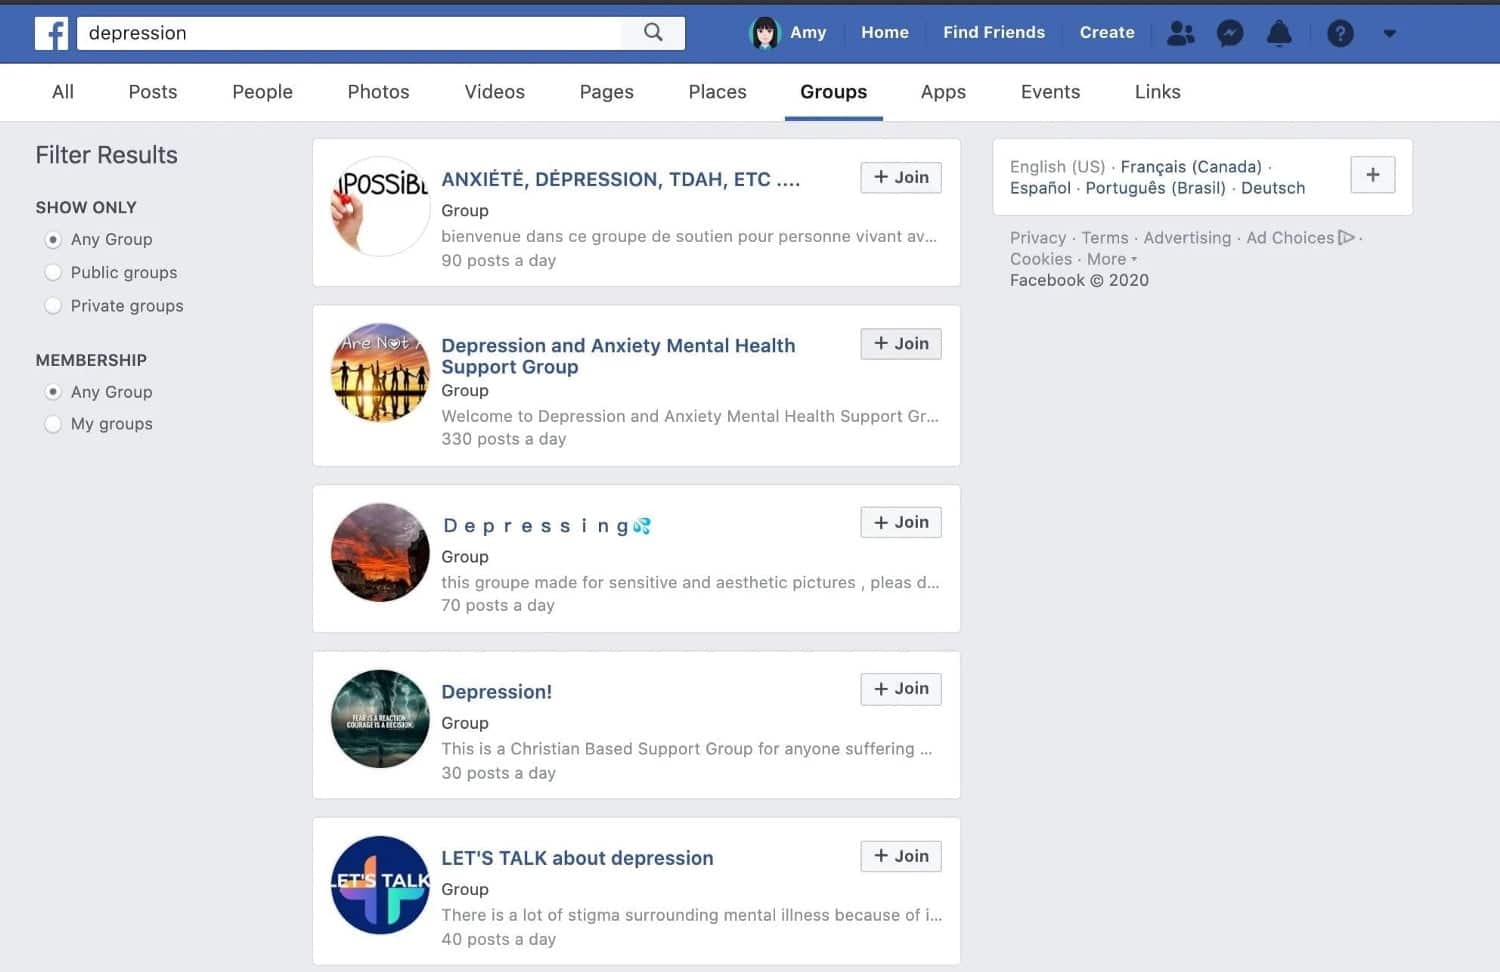Expand the account menu down arrow
The height and width of the screenshot is (972, 1500).
coord(1389,33)
